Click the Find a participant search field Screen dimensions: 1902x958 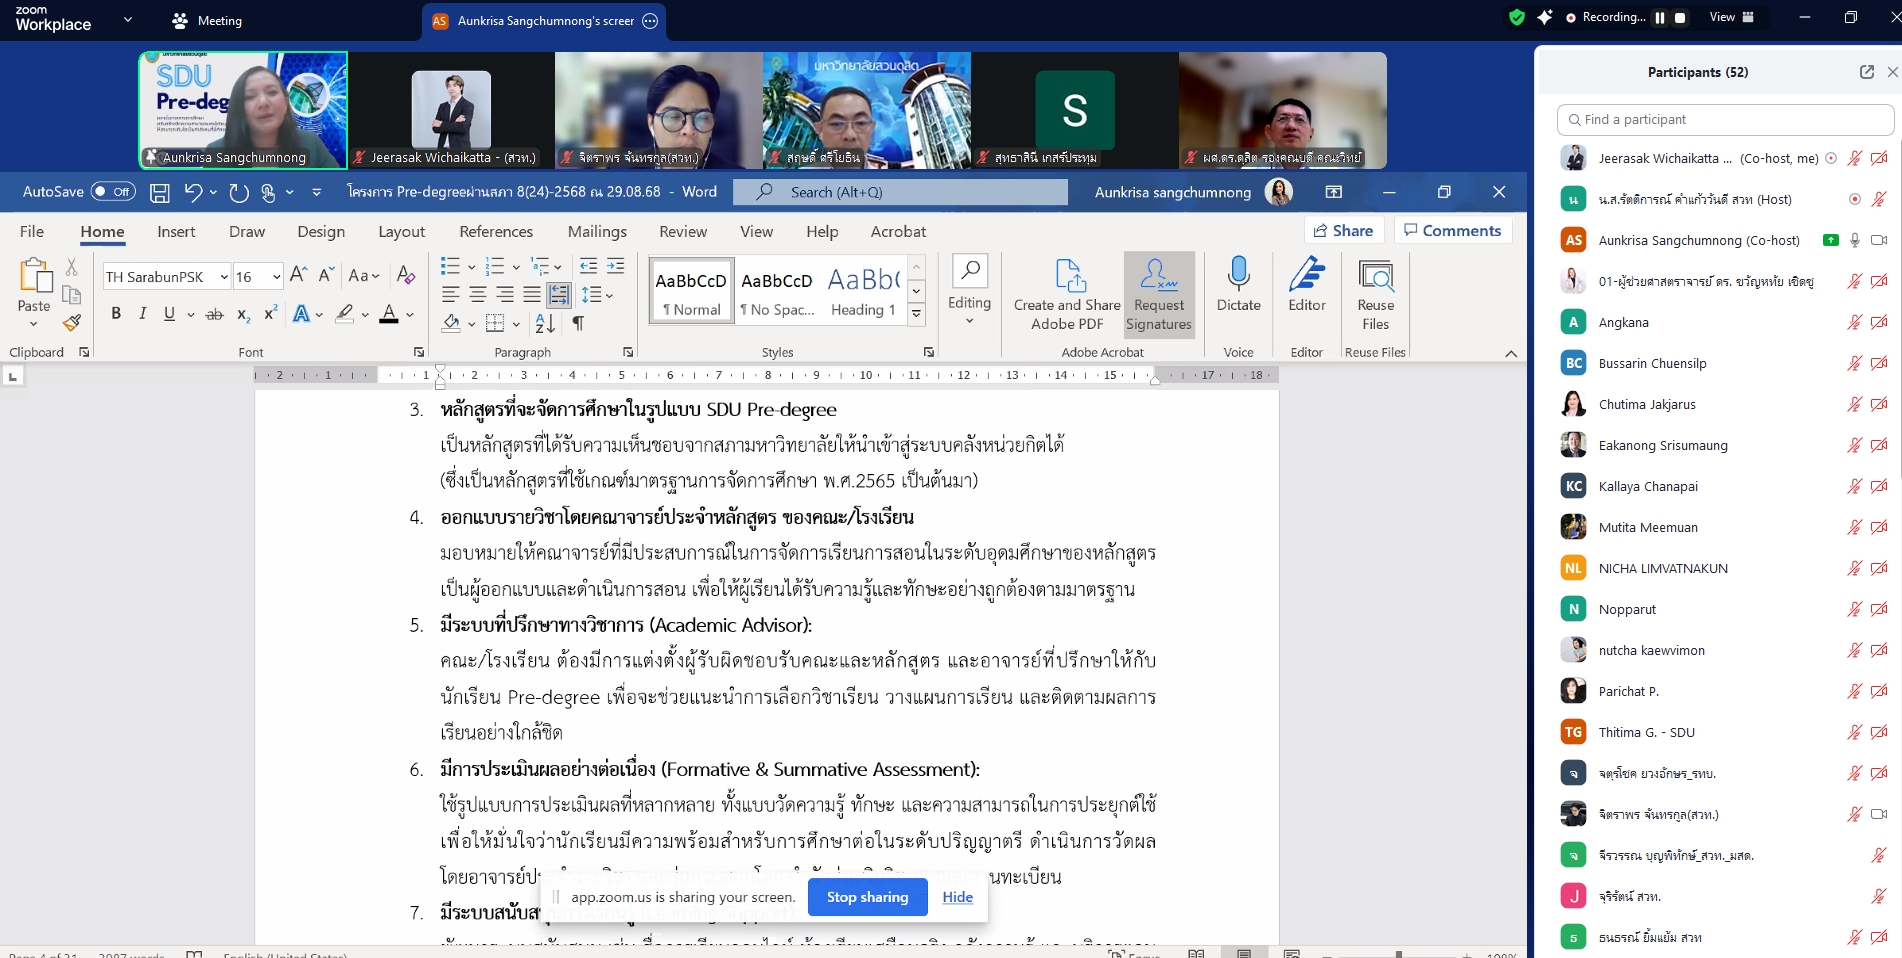(1725, 120)
